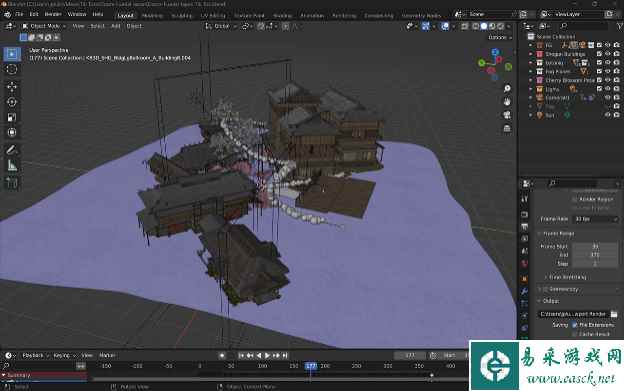Enable the Cache Result checkbox
624x391 pixels.
[574, 334]
